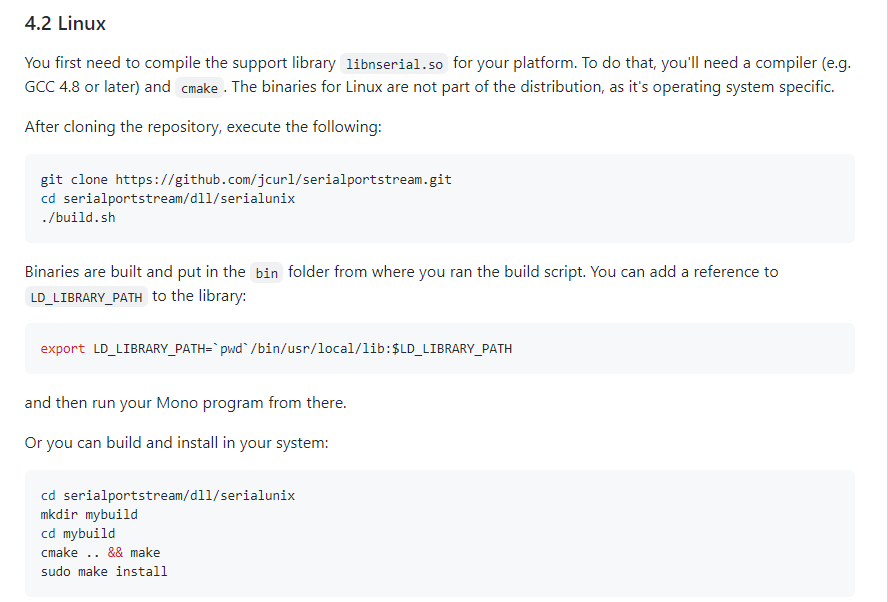Click the ./build.sh line in the code block
The image size is (888, 602).
click(x=78, y=217)
